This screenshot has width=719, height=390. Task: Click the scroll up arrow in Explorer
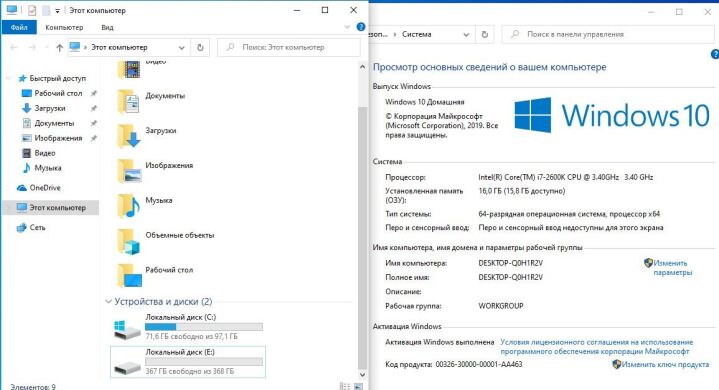point(362,67)
